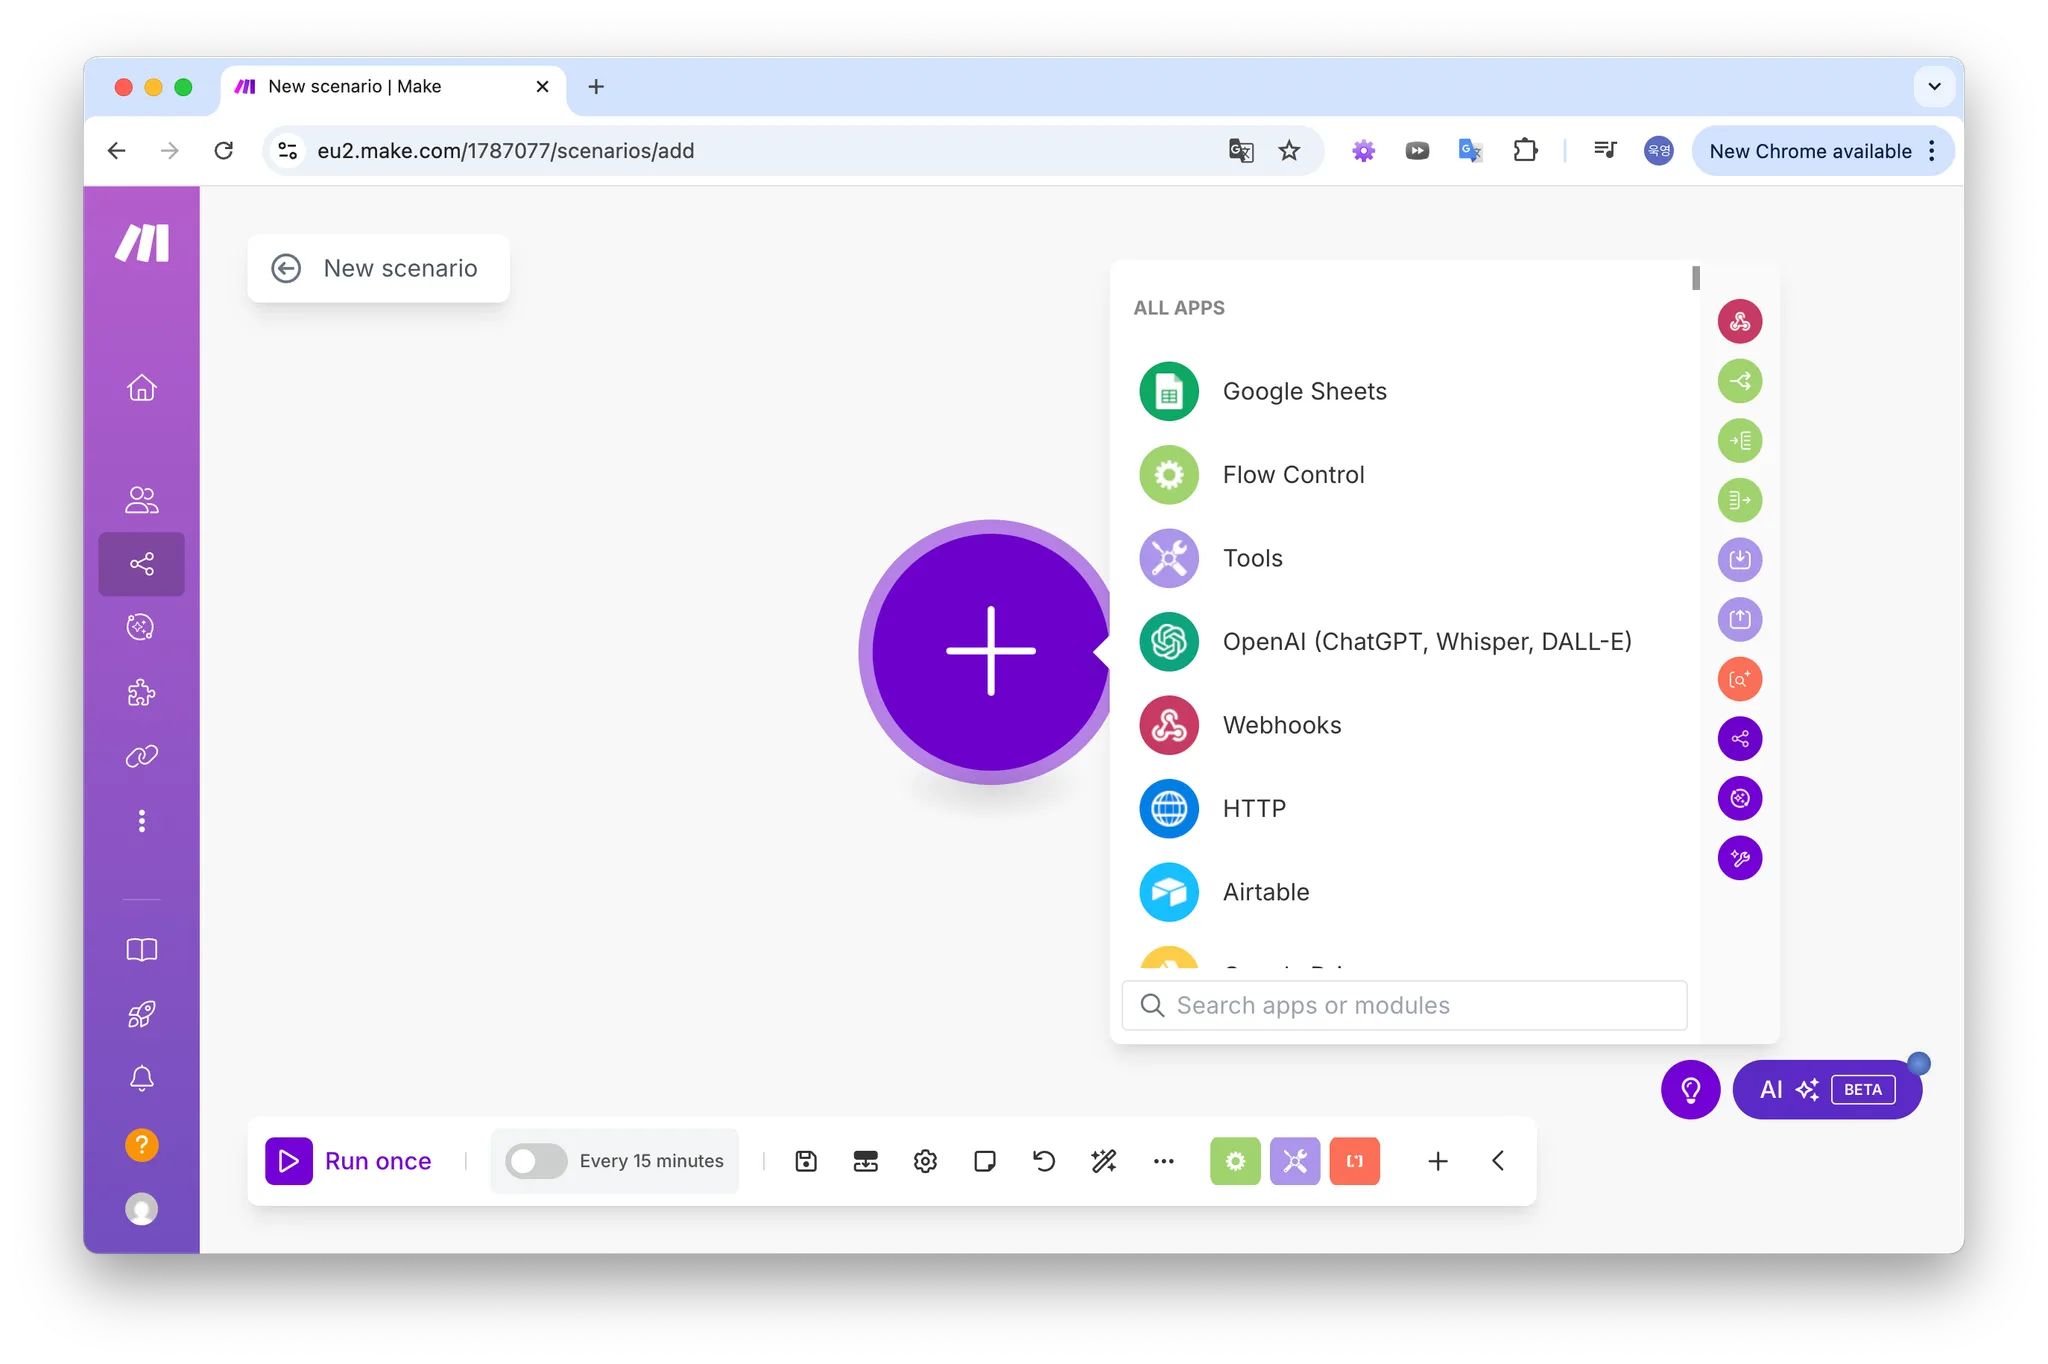Open a new Chrome tab
Screen dimensions: 2048x1364
click(x=596, y=86)
